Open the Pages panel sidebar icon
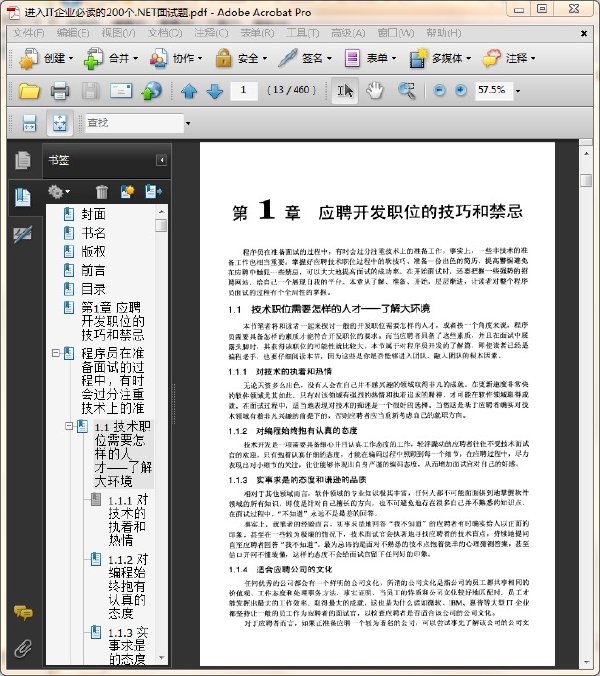Viewport: 600px width, 676px height. coord(22,160)
